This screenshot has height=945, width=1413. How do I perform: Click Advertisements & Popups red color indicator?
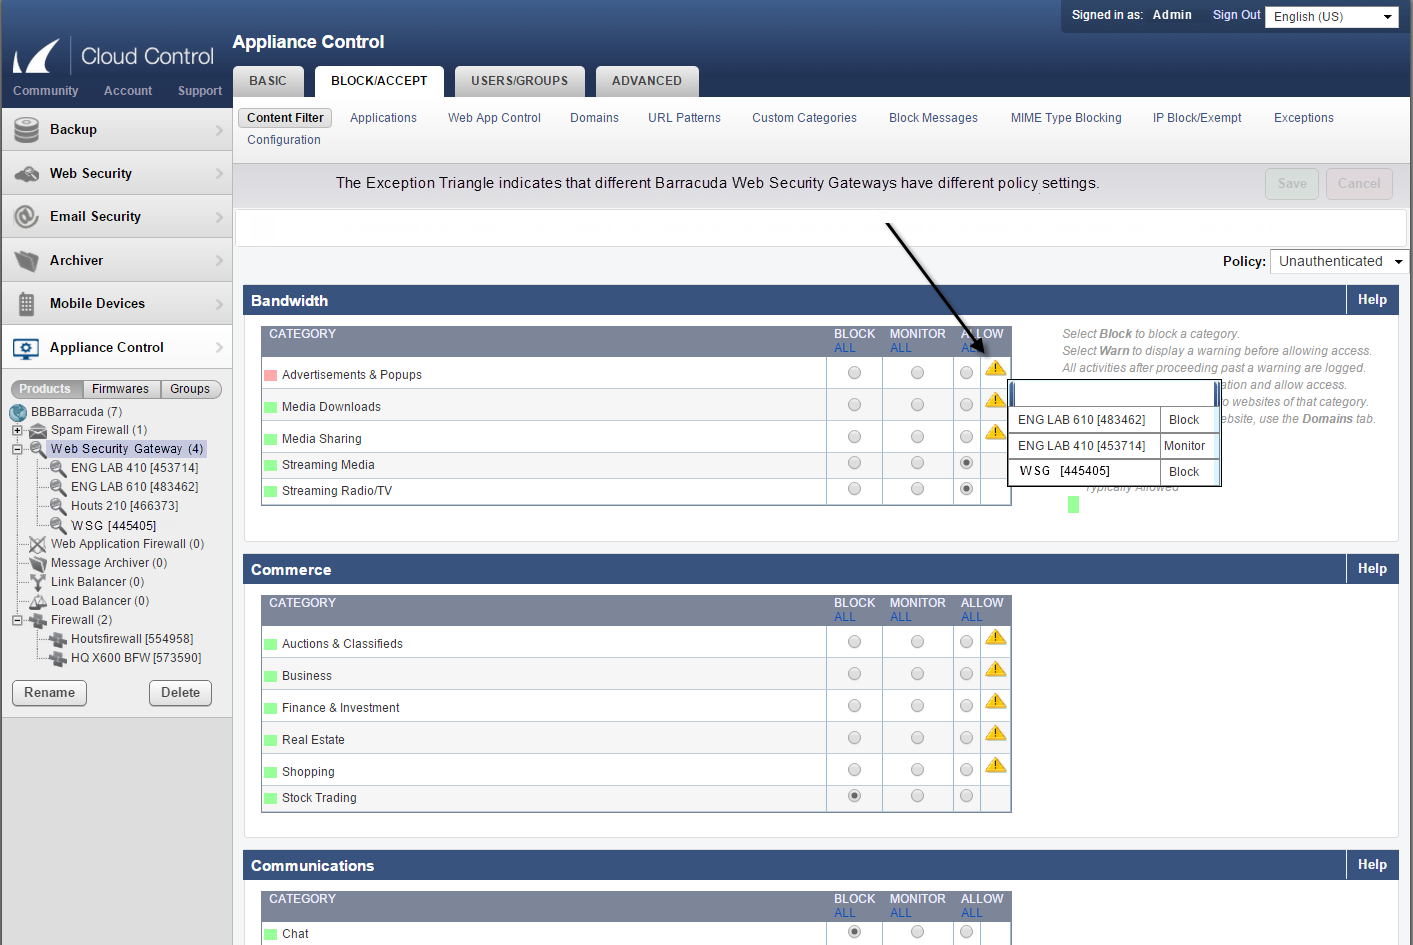tap(270, 376)
